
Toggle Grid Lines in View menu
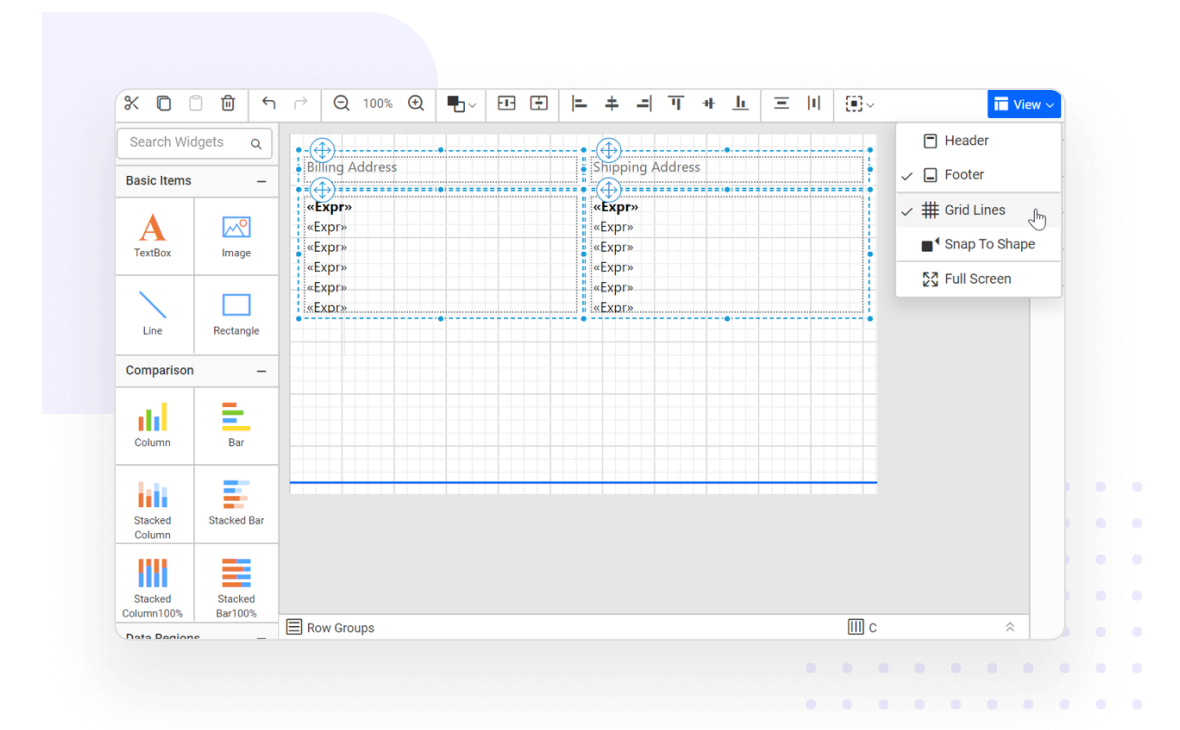(x=978, y=210)
